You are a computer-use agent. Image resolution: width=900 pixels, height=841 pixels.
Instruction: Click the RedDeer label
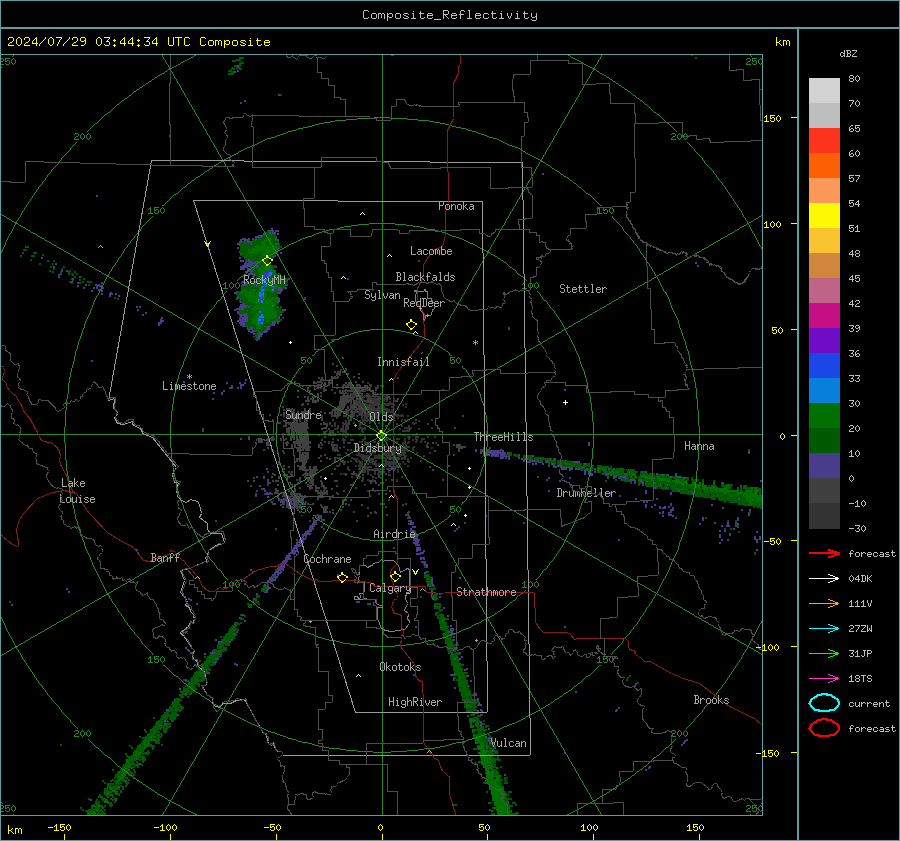tap(424, 303)
